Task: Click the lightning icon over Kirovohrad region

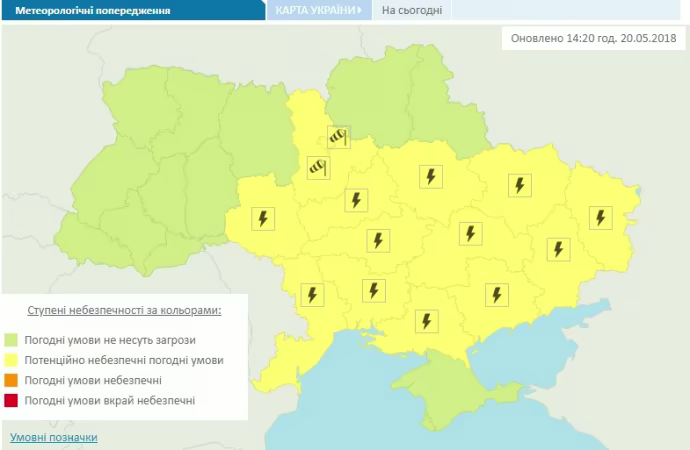Action: point(377,240)
